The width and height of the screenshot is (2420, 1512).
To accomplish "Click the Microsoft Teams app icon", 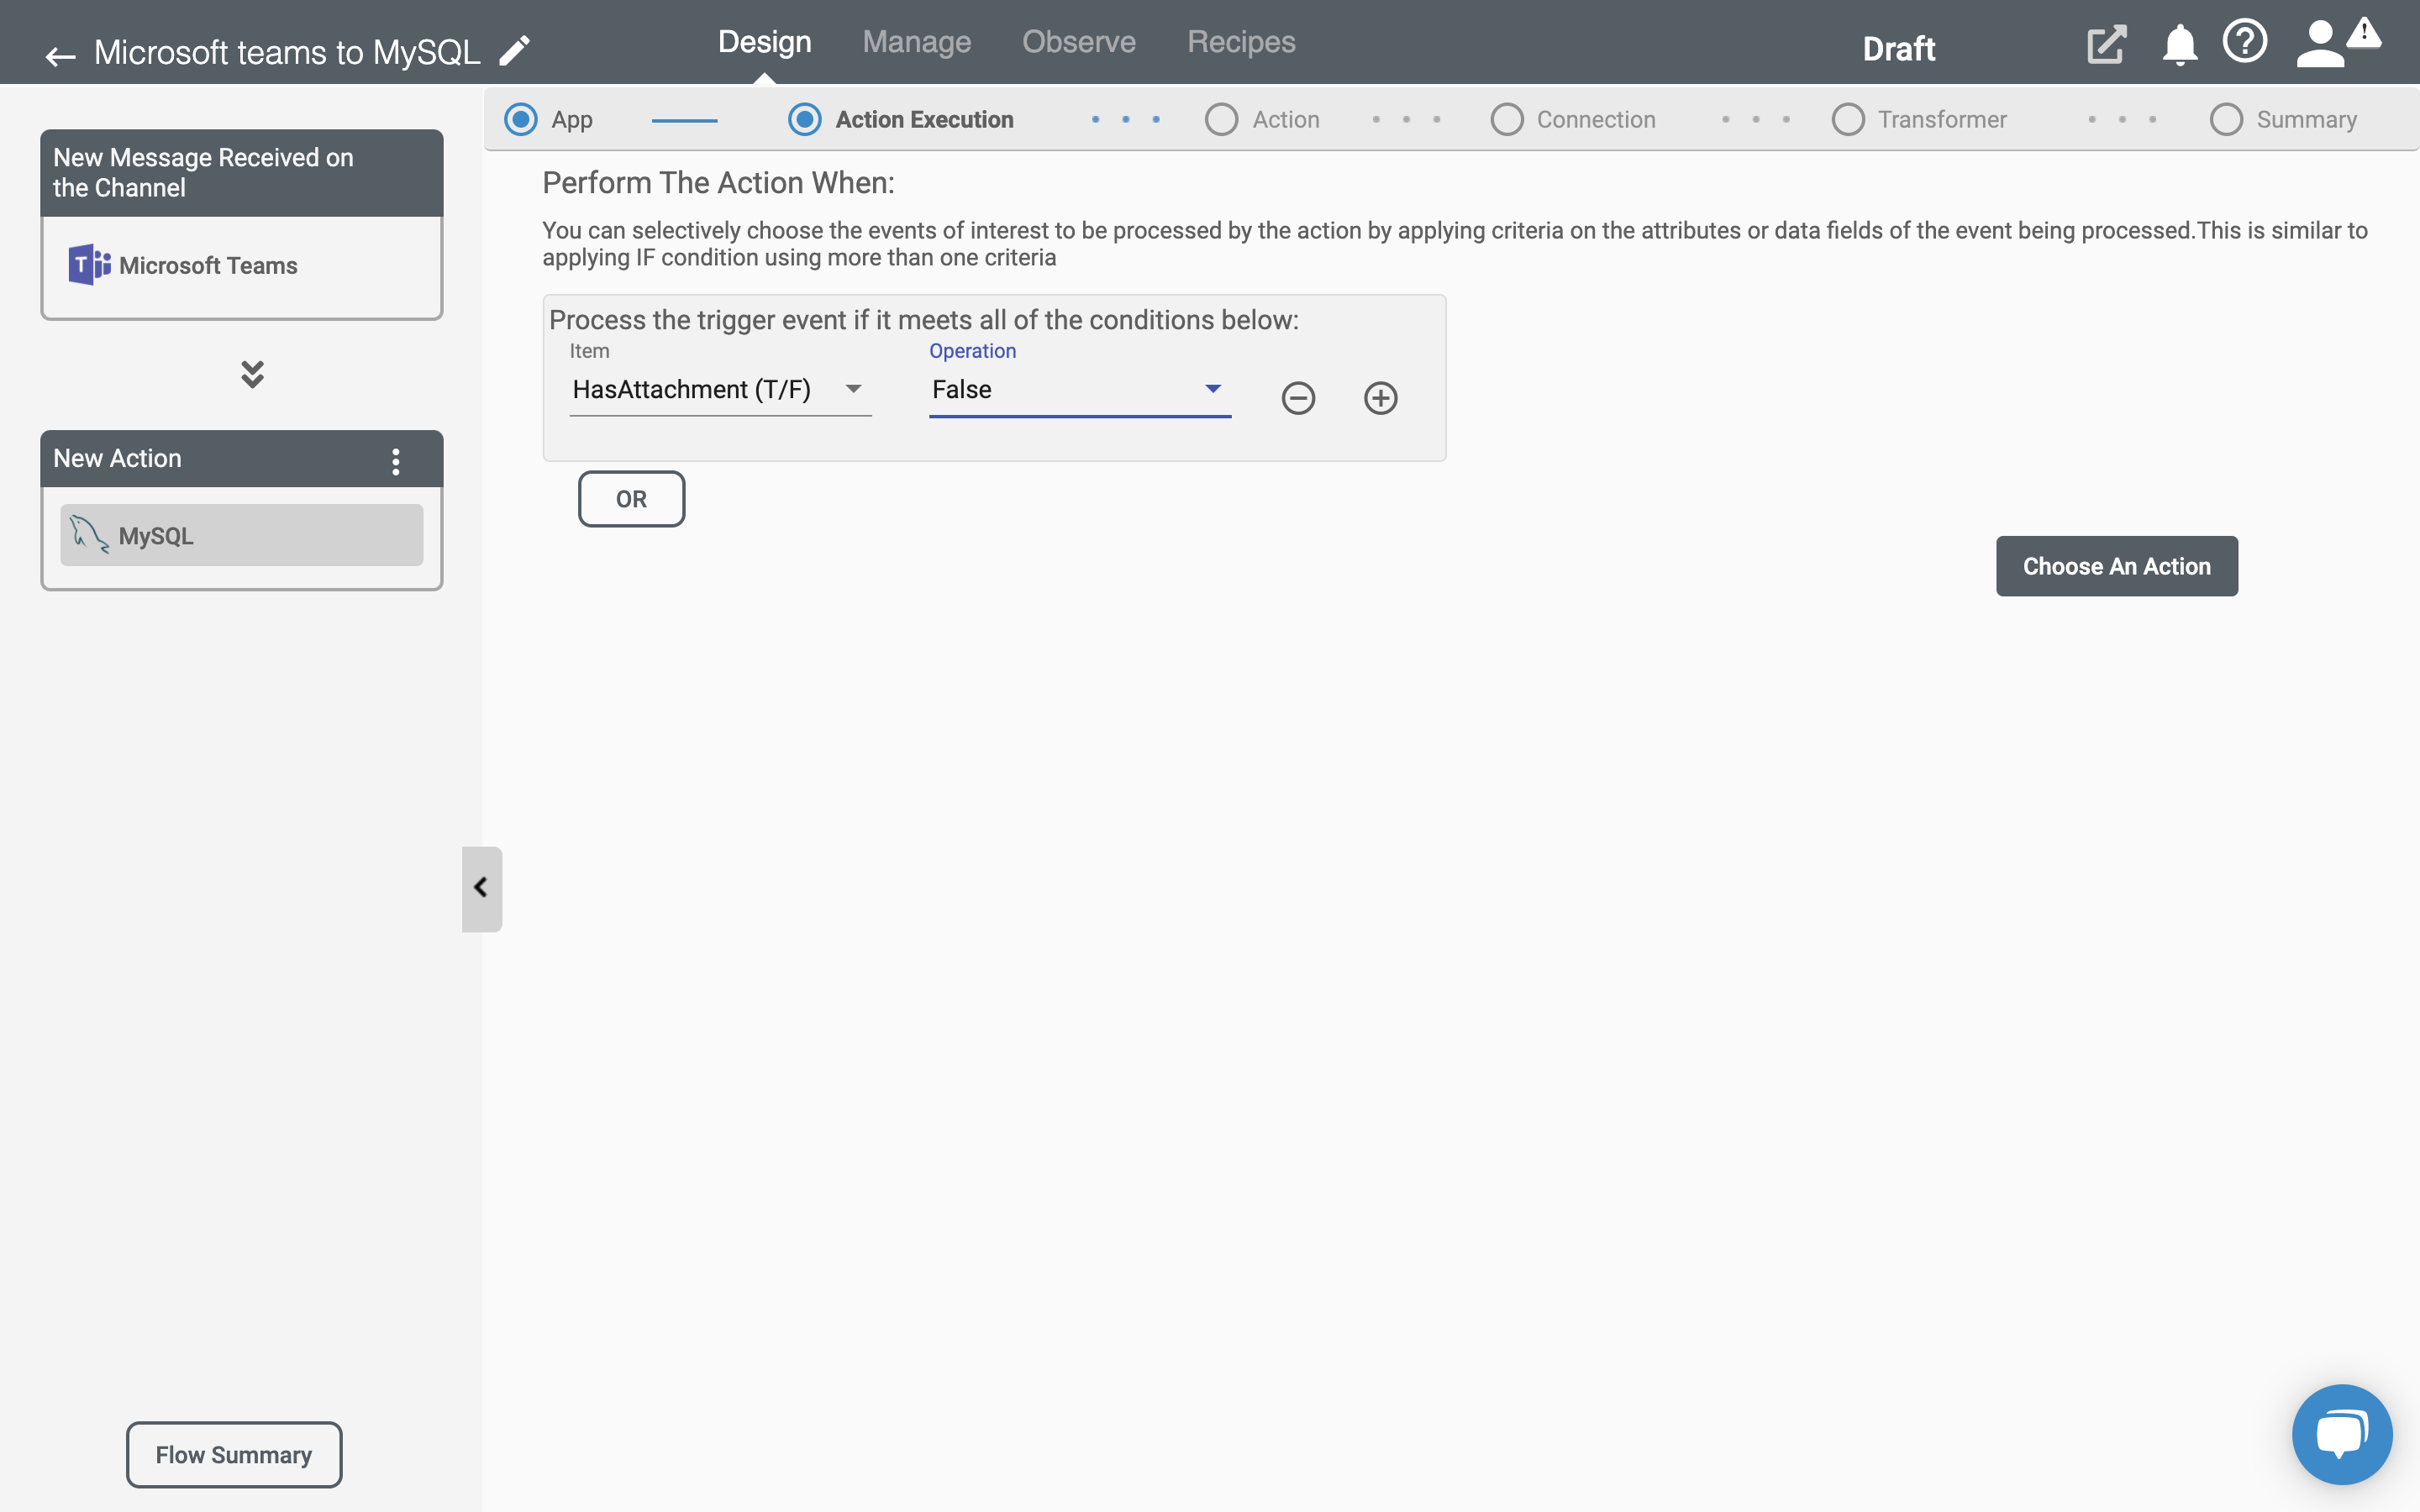I will click(x=87, y=265).
